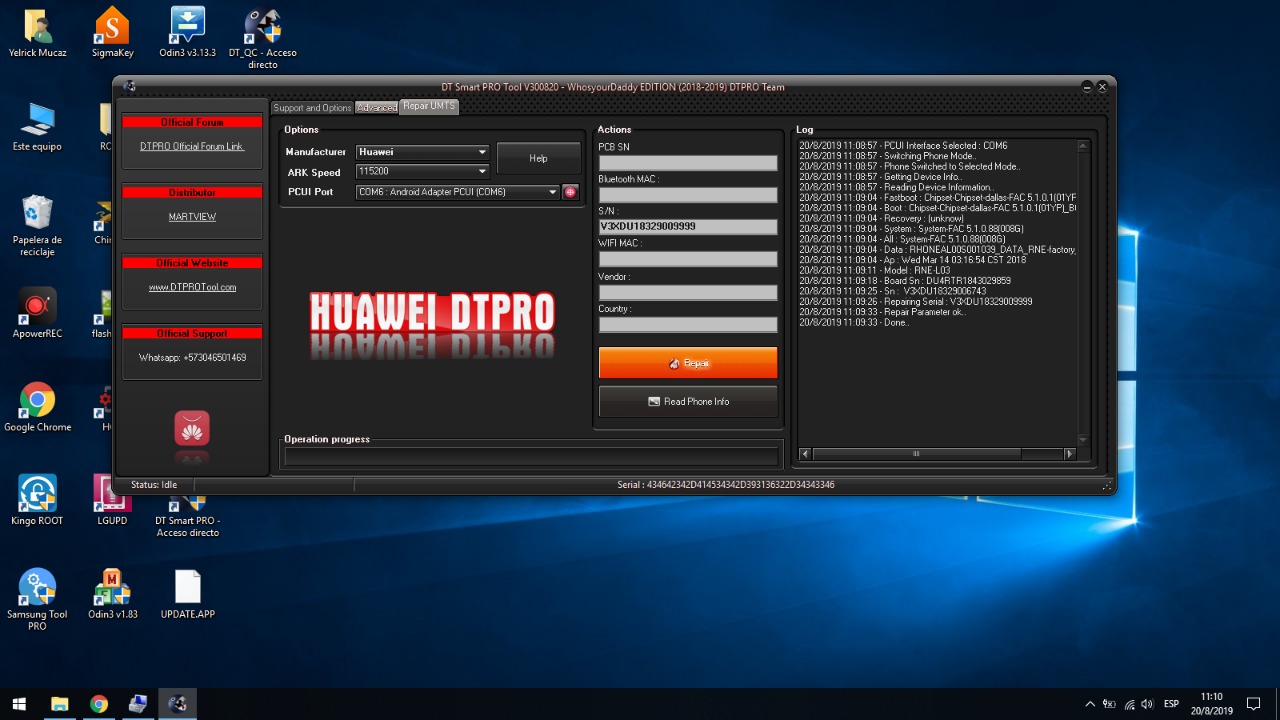Open the Yelrick Mucaz desktop folder
This screenshot has height=720, width=1280.
click(x=38, y=33)
